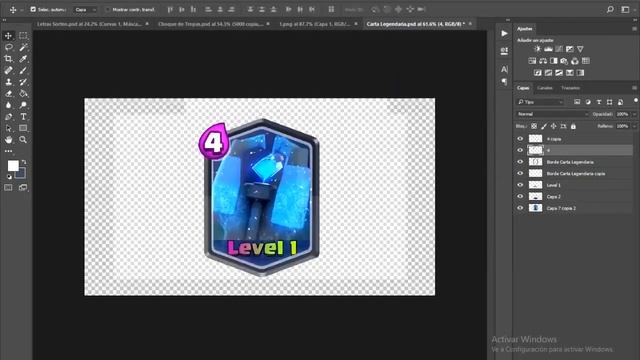This screenshot has height=360, width=640.
Task: Add a Curves adjustment
Action: (559, 49)
